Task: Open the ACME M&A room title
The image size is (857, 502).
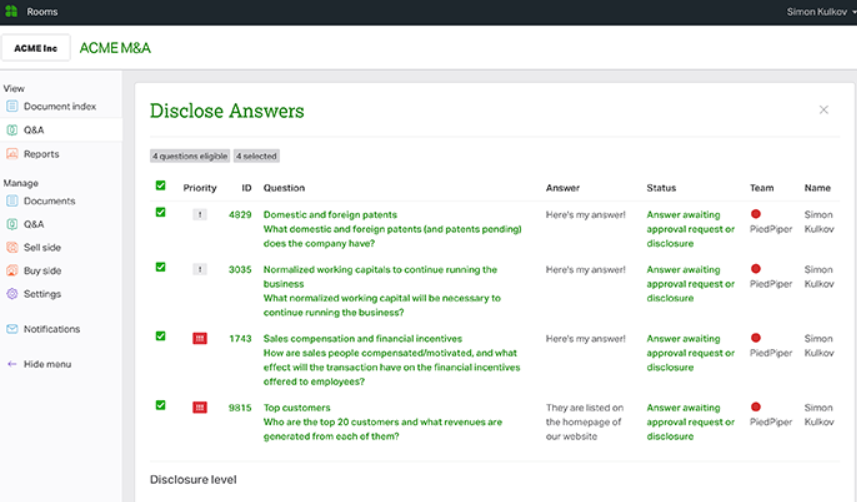Action: click(x=115, y=48)
